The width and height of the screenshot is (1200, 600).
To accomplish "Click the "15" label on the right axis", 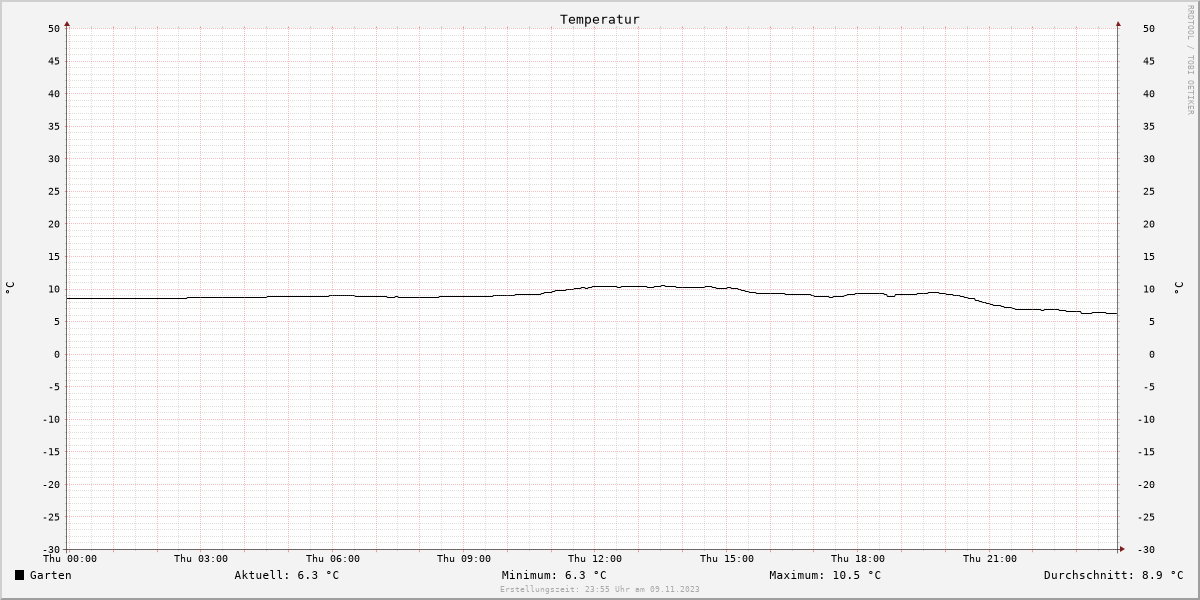I will pos(1148,256).
